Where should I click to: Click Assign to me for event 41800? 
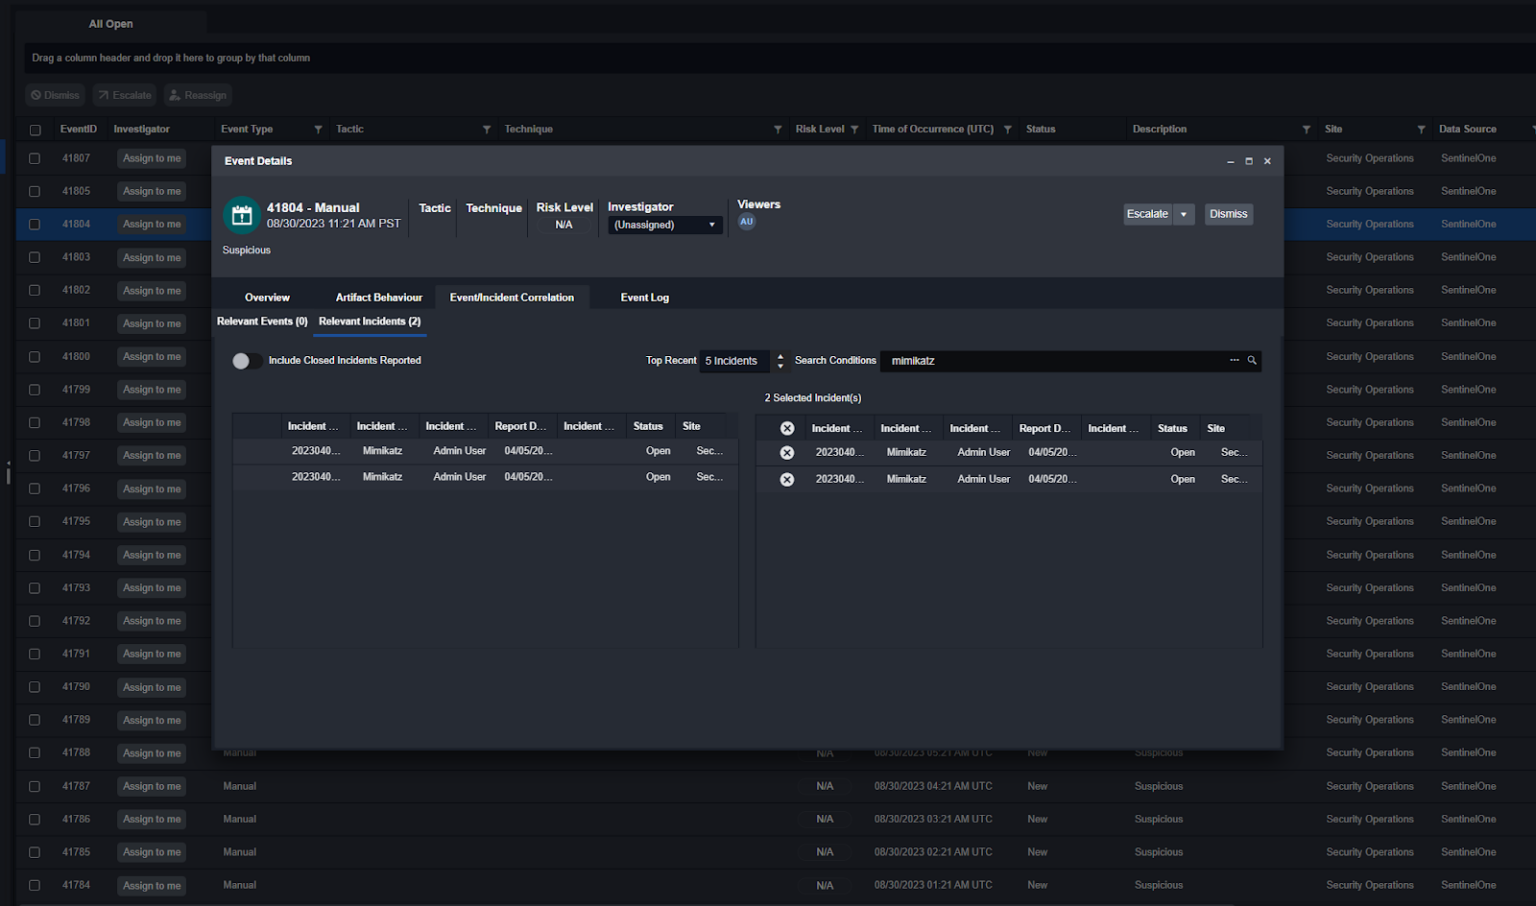[151, 356]
